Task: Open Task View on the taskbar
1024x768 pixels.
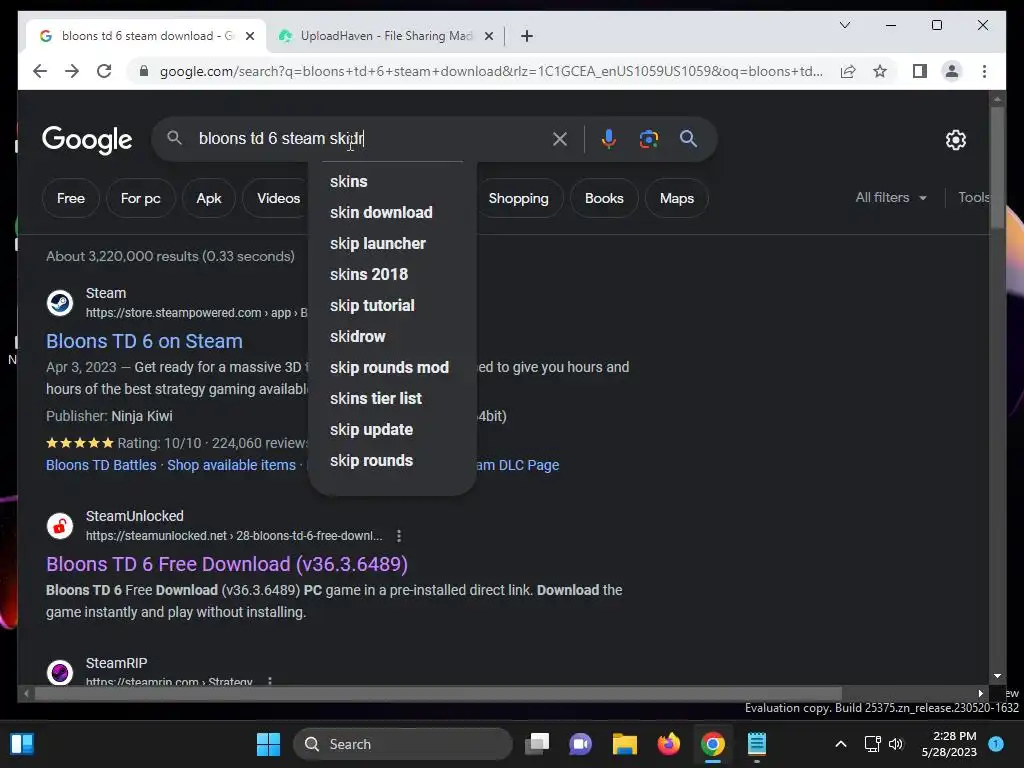Action: 537,744
